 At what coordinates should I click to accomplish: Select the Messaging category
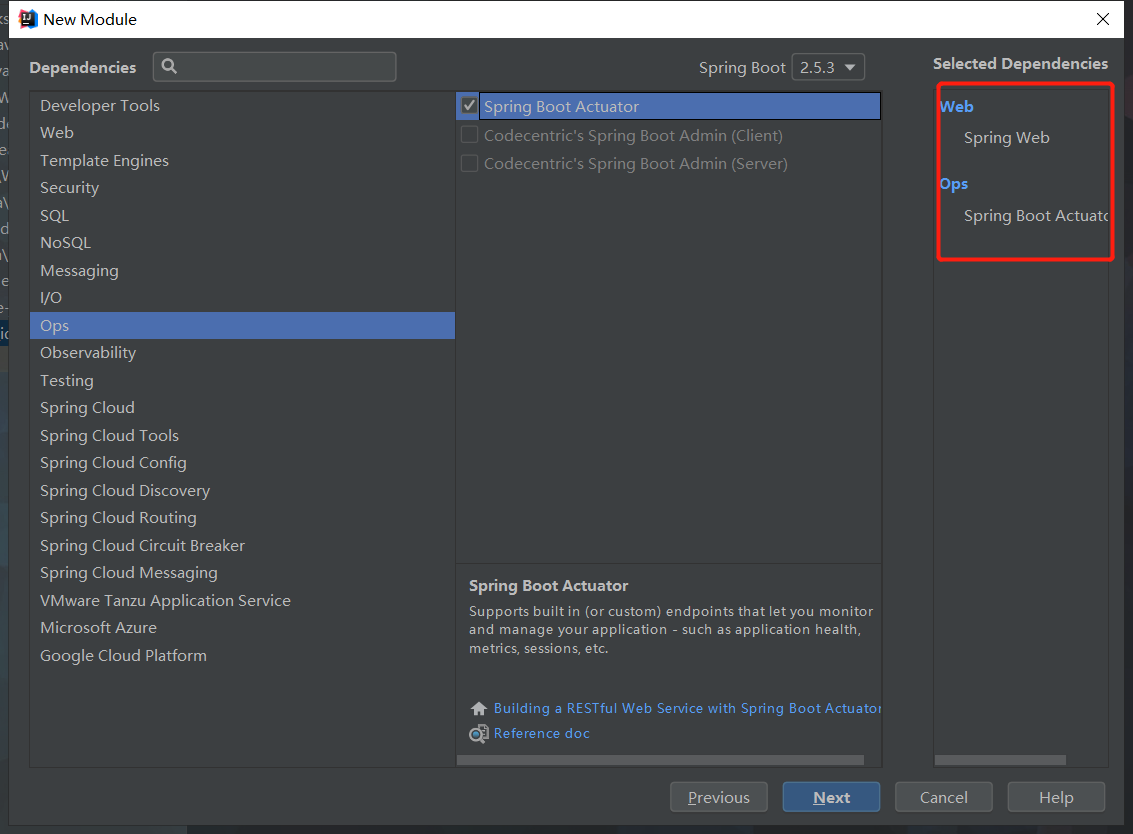tap(242, 270)
